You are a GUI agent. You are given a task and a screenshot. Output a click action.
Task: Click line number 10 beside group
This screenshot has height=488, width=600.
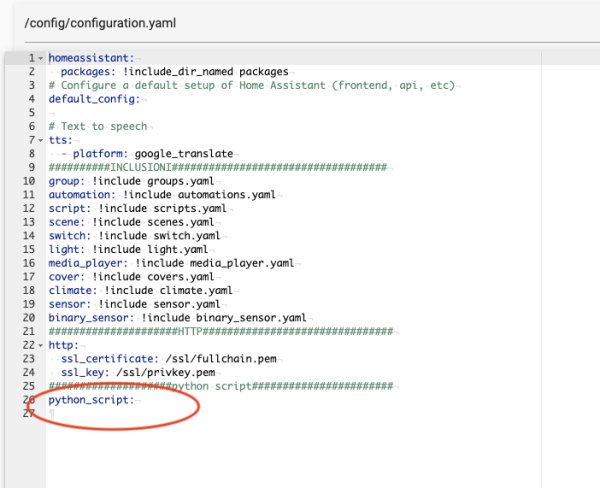[x=29, y=182]
